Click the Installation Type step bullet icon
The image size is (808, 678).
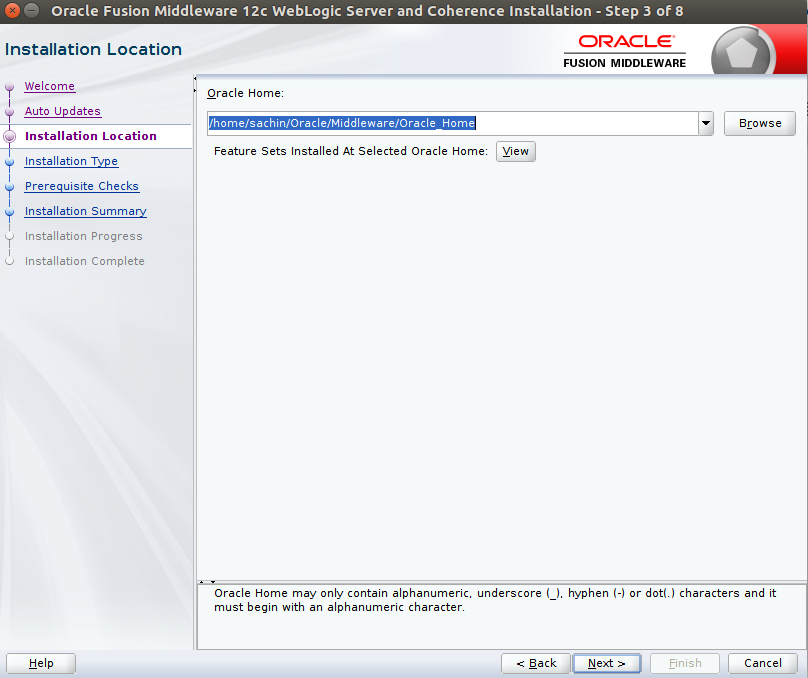tap(9, 162)
